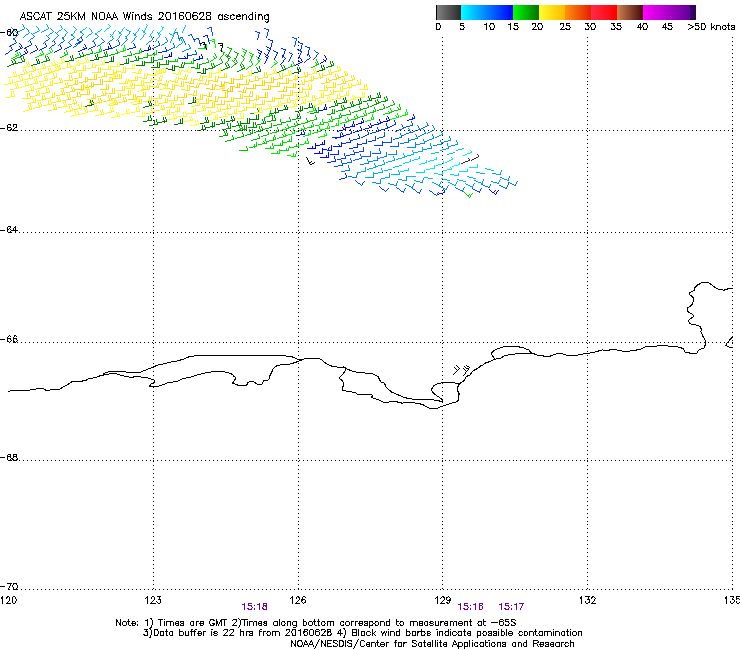
Task: Click the '45' label under the color scale
Action: 667,27
